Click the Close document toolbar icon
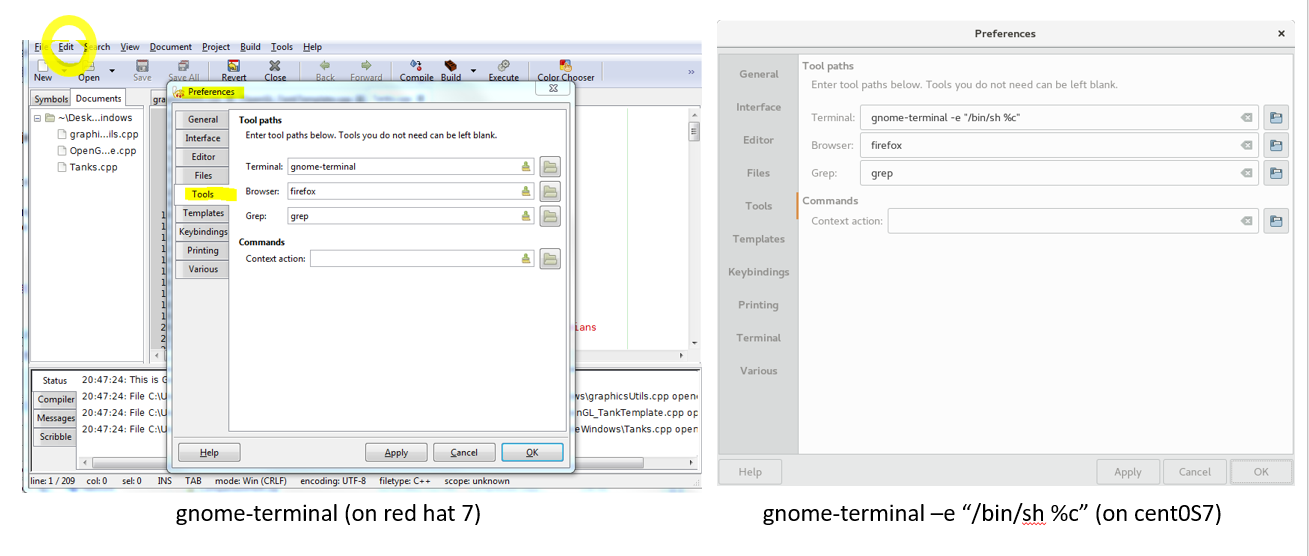The width and height of the screenshot is (1309, 556). tap(275, 69)
